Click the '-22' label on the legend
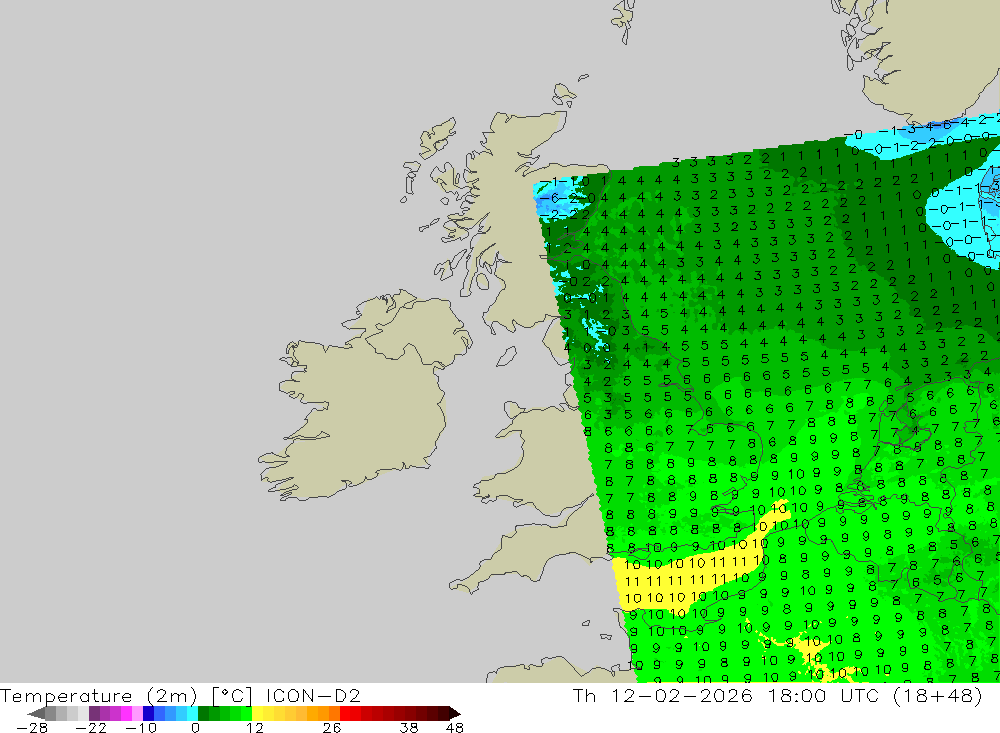Screen dimensions: 1000x733 click(x=91, y=727)
